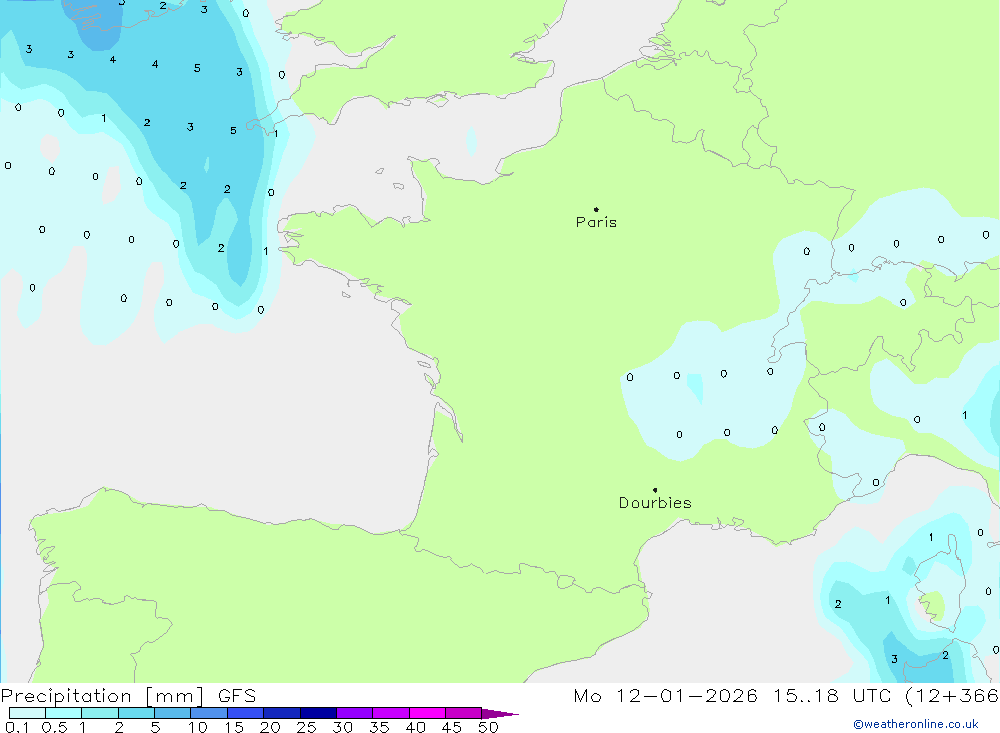Pick the 25–30 mm navy legend swatch
The width and height of the screenshot is (1000, 733).
click(x=318, y=713)
